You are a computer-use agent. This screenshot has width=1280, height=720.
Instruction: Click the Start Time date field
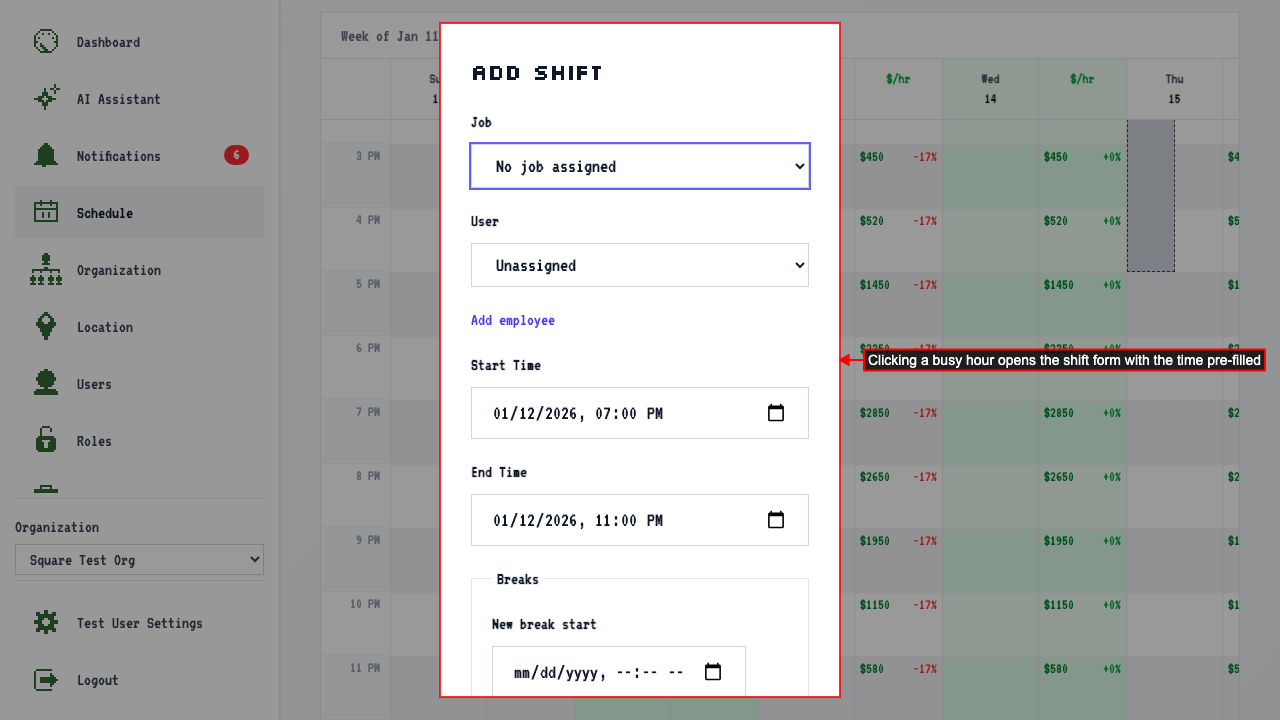click(640, 413)
